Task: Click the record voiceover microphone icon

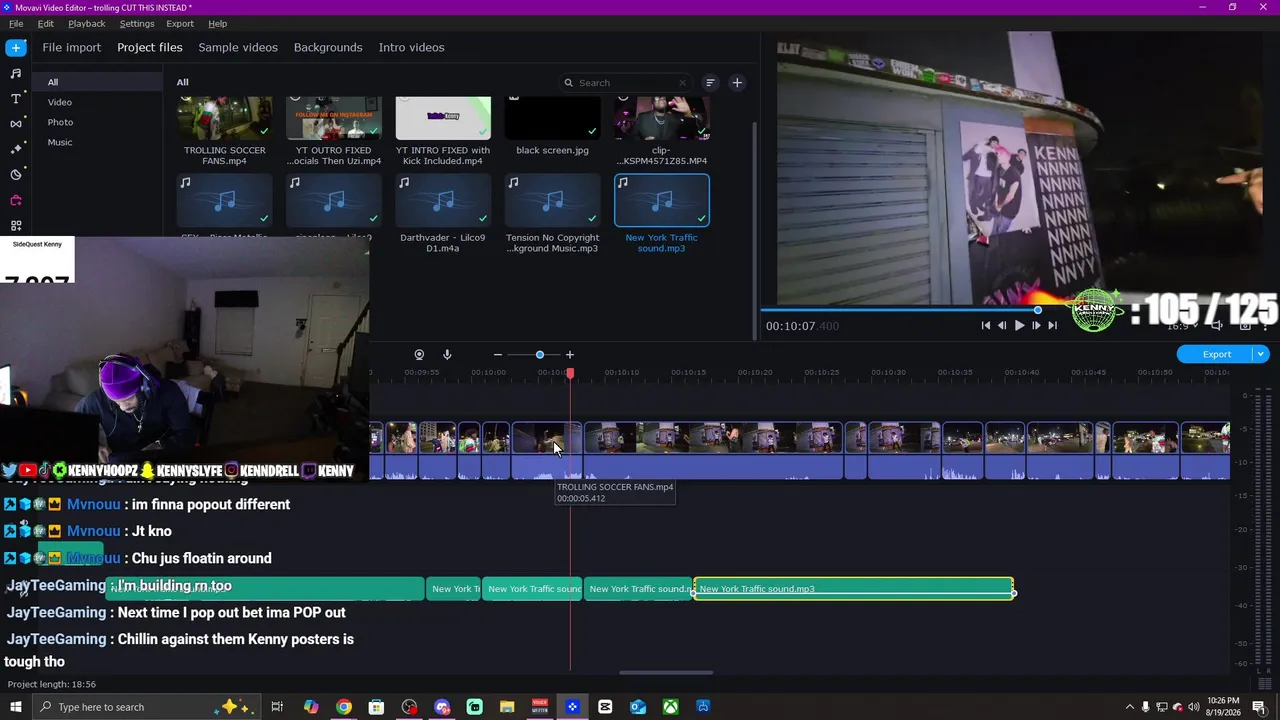Action: coord(447,355)
